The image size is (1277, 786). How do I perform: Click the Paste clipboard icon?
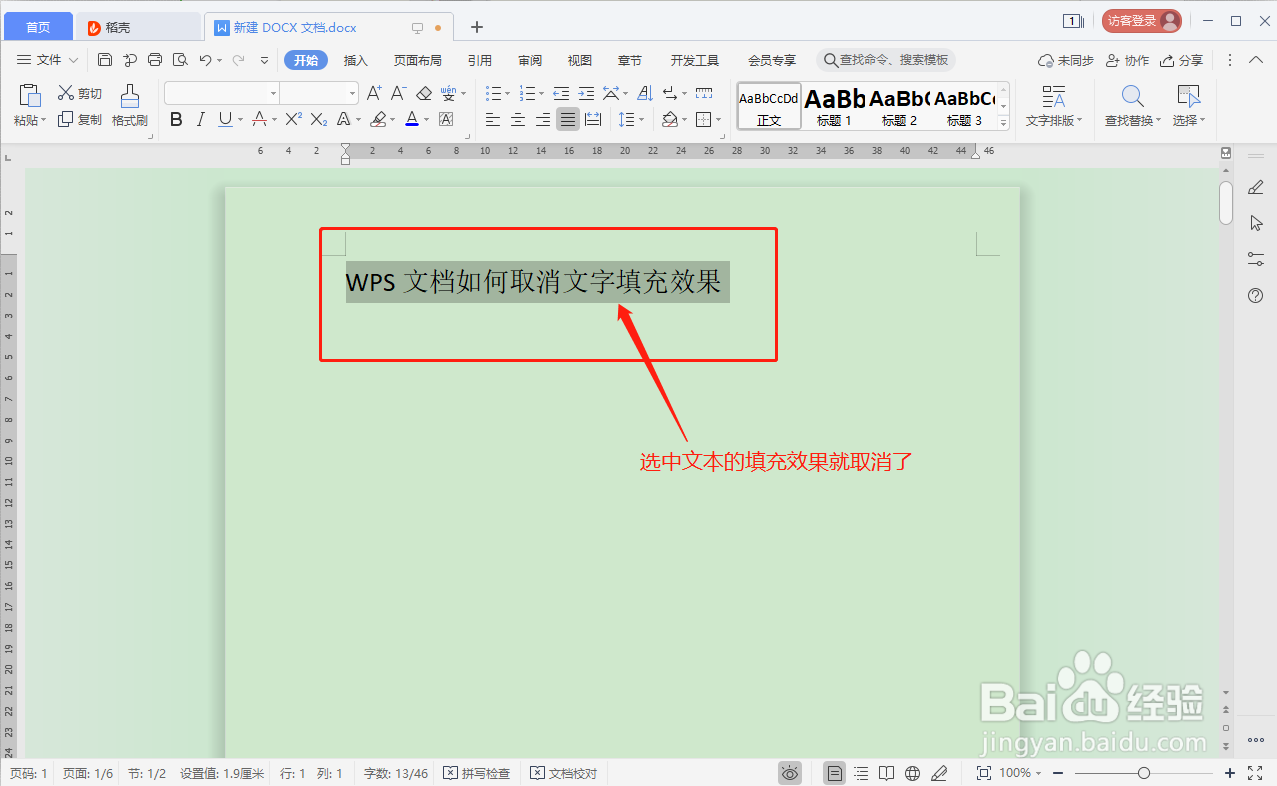point(30,96)
